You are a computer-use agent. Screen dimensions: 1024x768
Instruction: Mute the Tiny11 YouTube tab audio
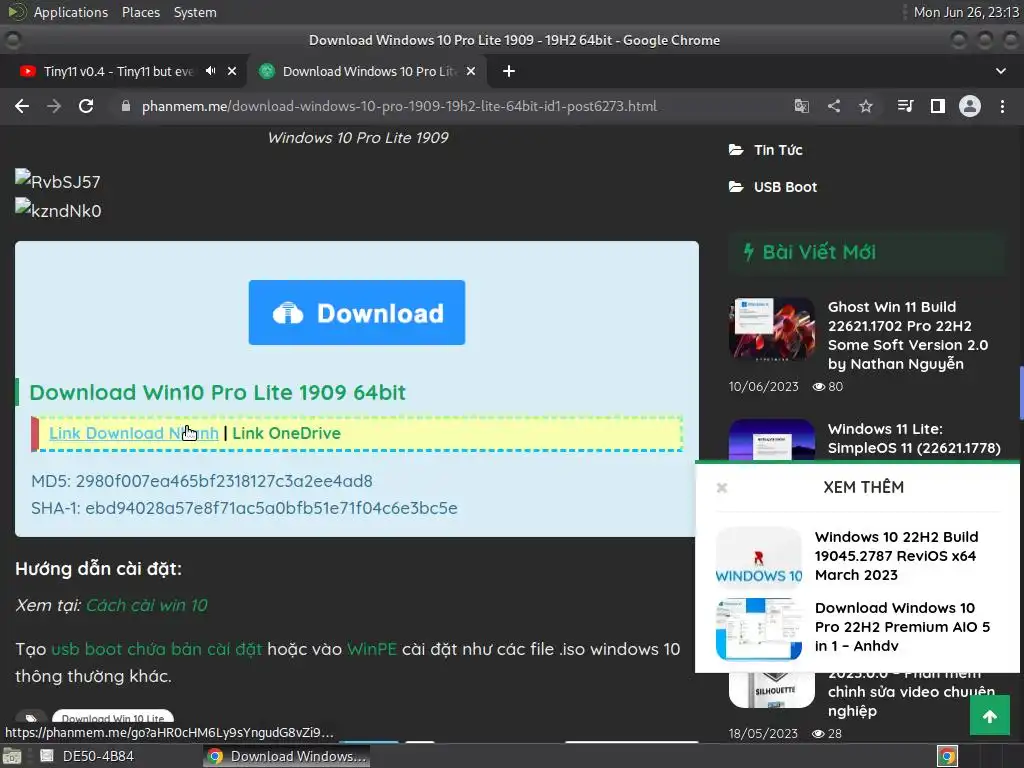(x=210, y=71)
